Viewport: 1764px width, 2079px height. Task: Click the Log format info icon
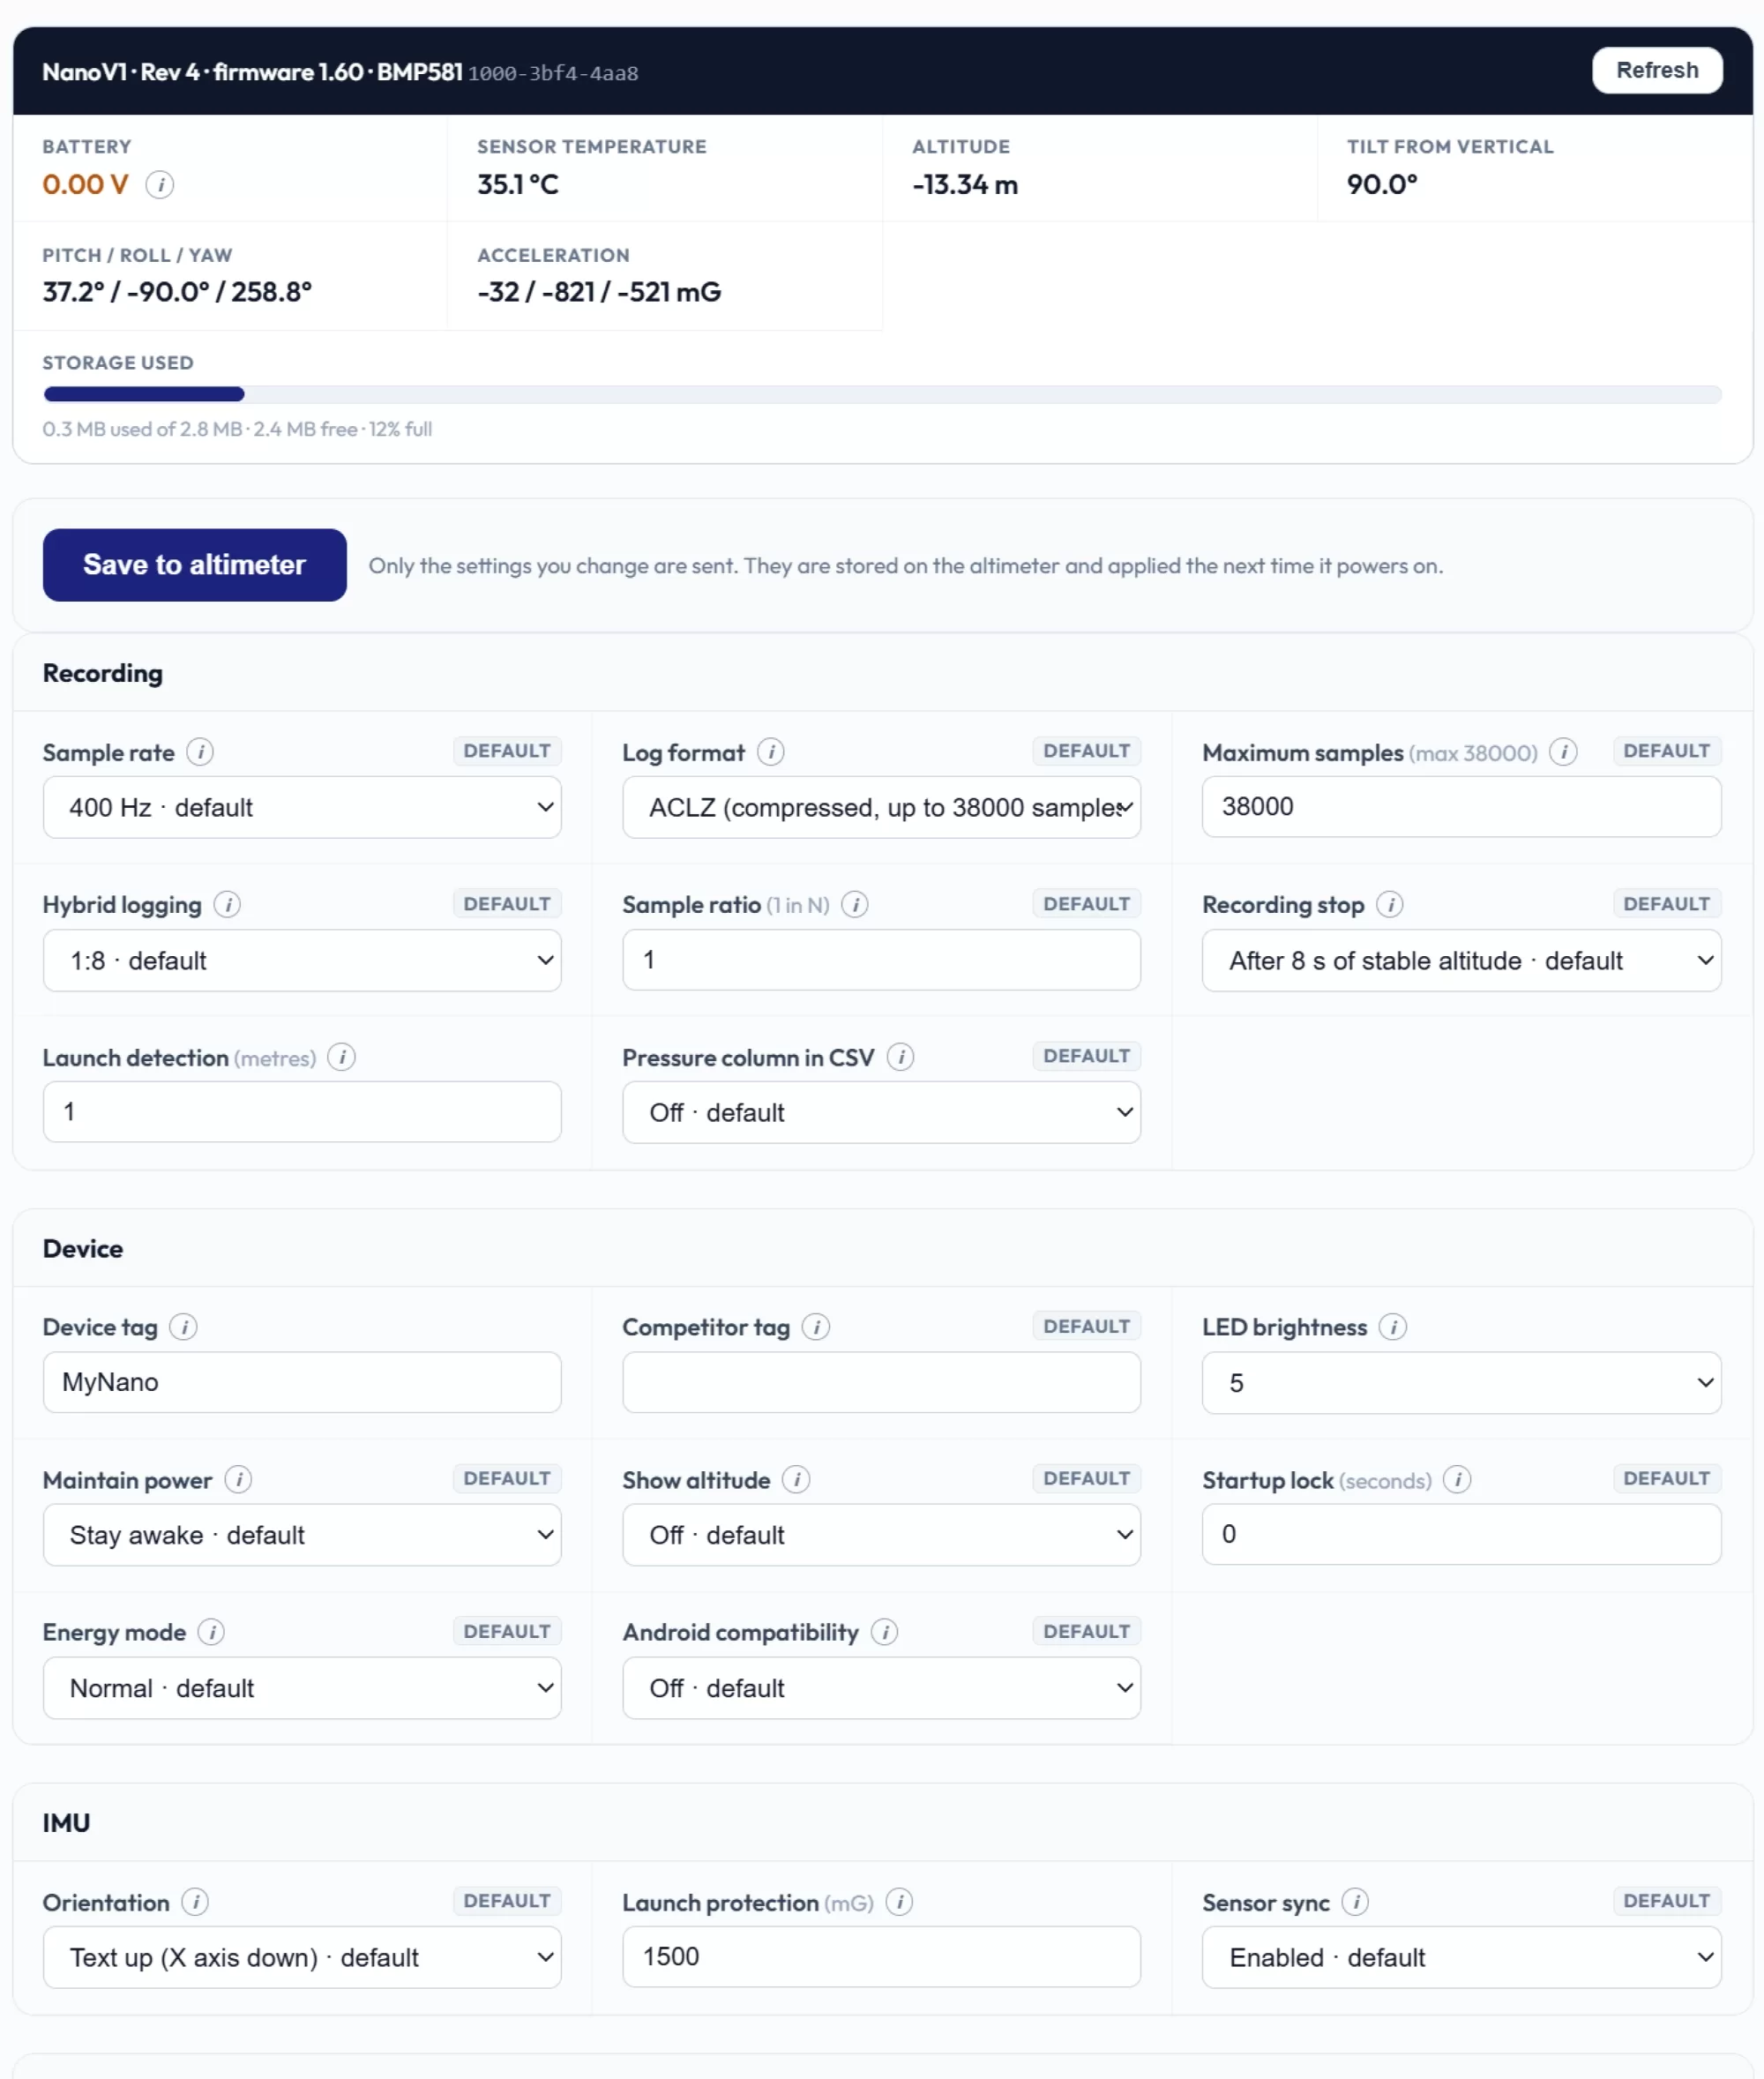[x=770, y=752]
